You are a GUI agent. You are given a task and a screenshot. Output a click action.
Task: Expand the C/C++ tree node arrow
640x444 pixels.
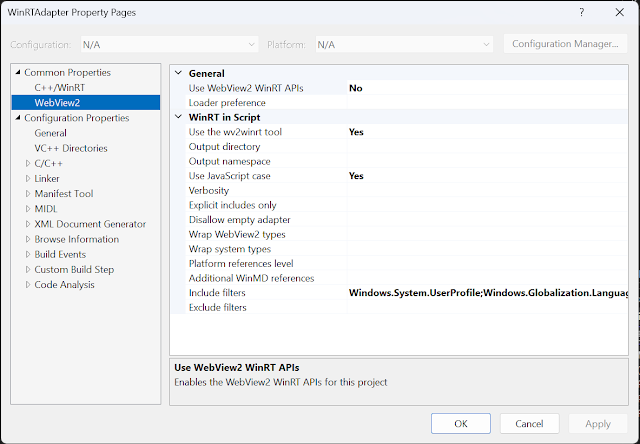[x=28, y=163]
